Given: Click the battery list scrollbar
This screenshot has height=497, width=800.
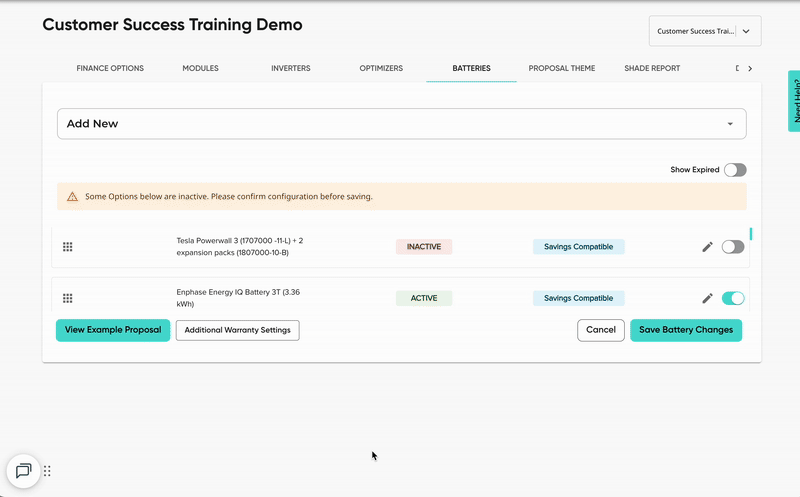Looking at the screenshot, I should pos(751,234).
